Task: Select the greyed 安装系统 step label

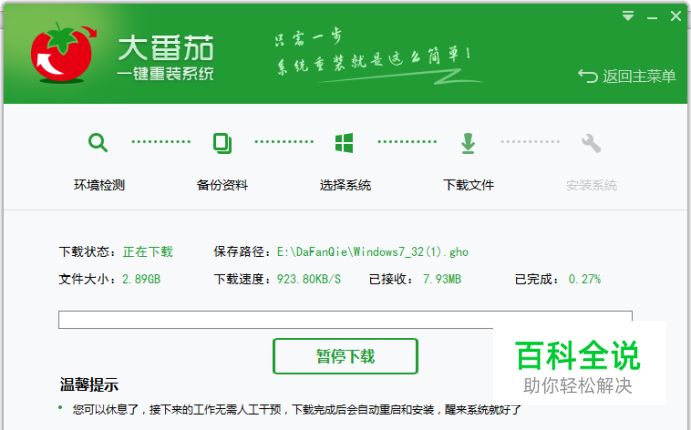Action: pyautogui.click(x=591, y=185)
